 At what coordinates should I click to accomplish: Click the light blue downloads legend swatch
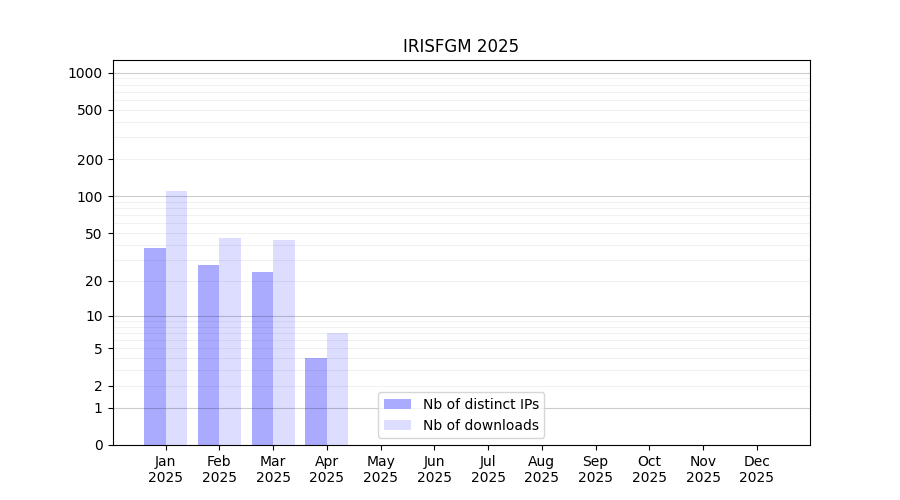point(397,425)
